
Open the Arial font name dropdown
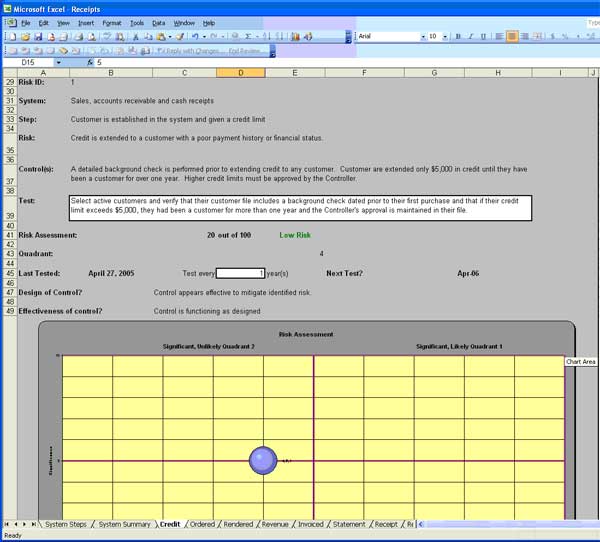(x=423, y=37)
